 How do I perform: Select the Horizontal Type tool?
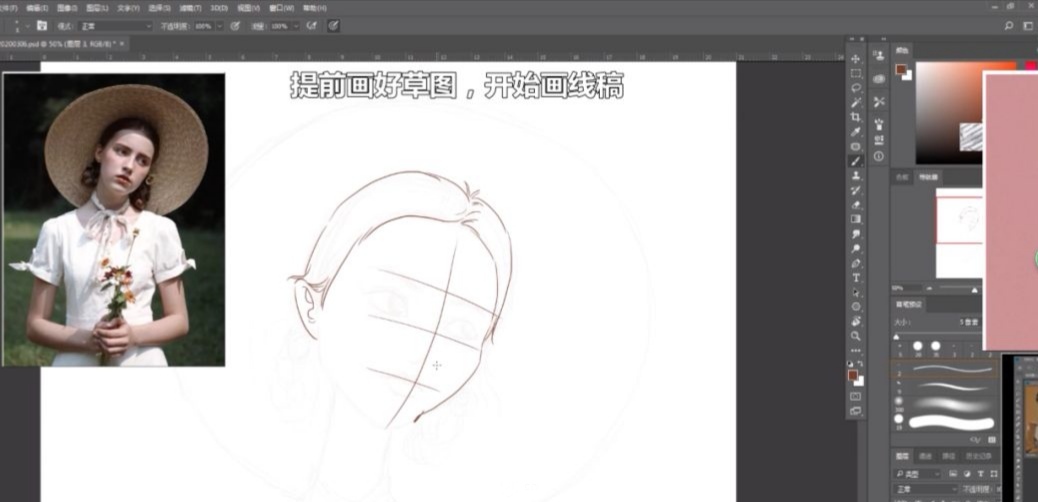pyautogui.click(x=856, y=277)
